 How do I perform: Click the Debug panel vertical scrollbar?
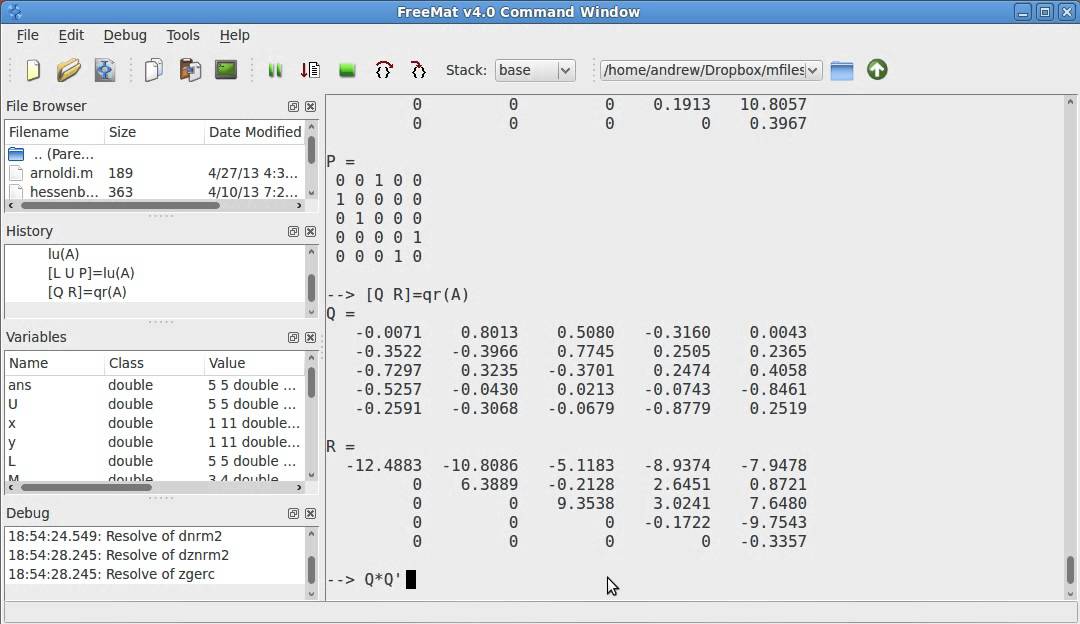pos(311,563)
